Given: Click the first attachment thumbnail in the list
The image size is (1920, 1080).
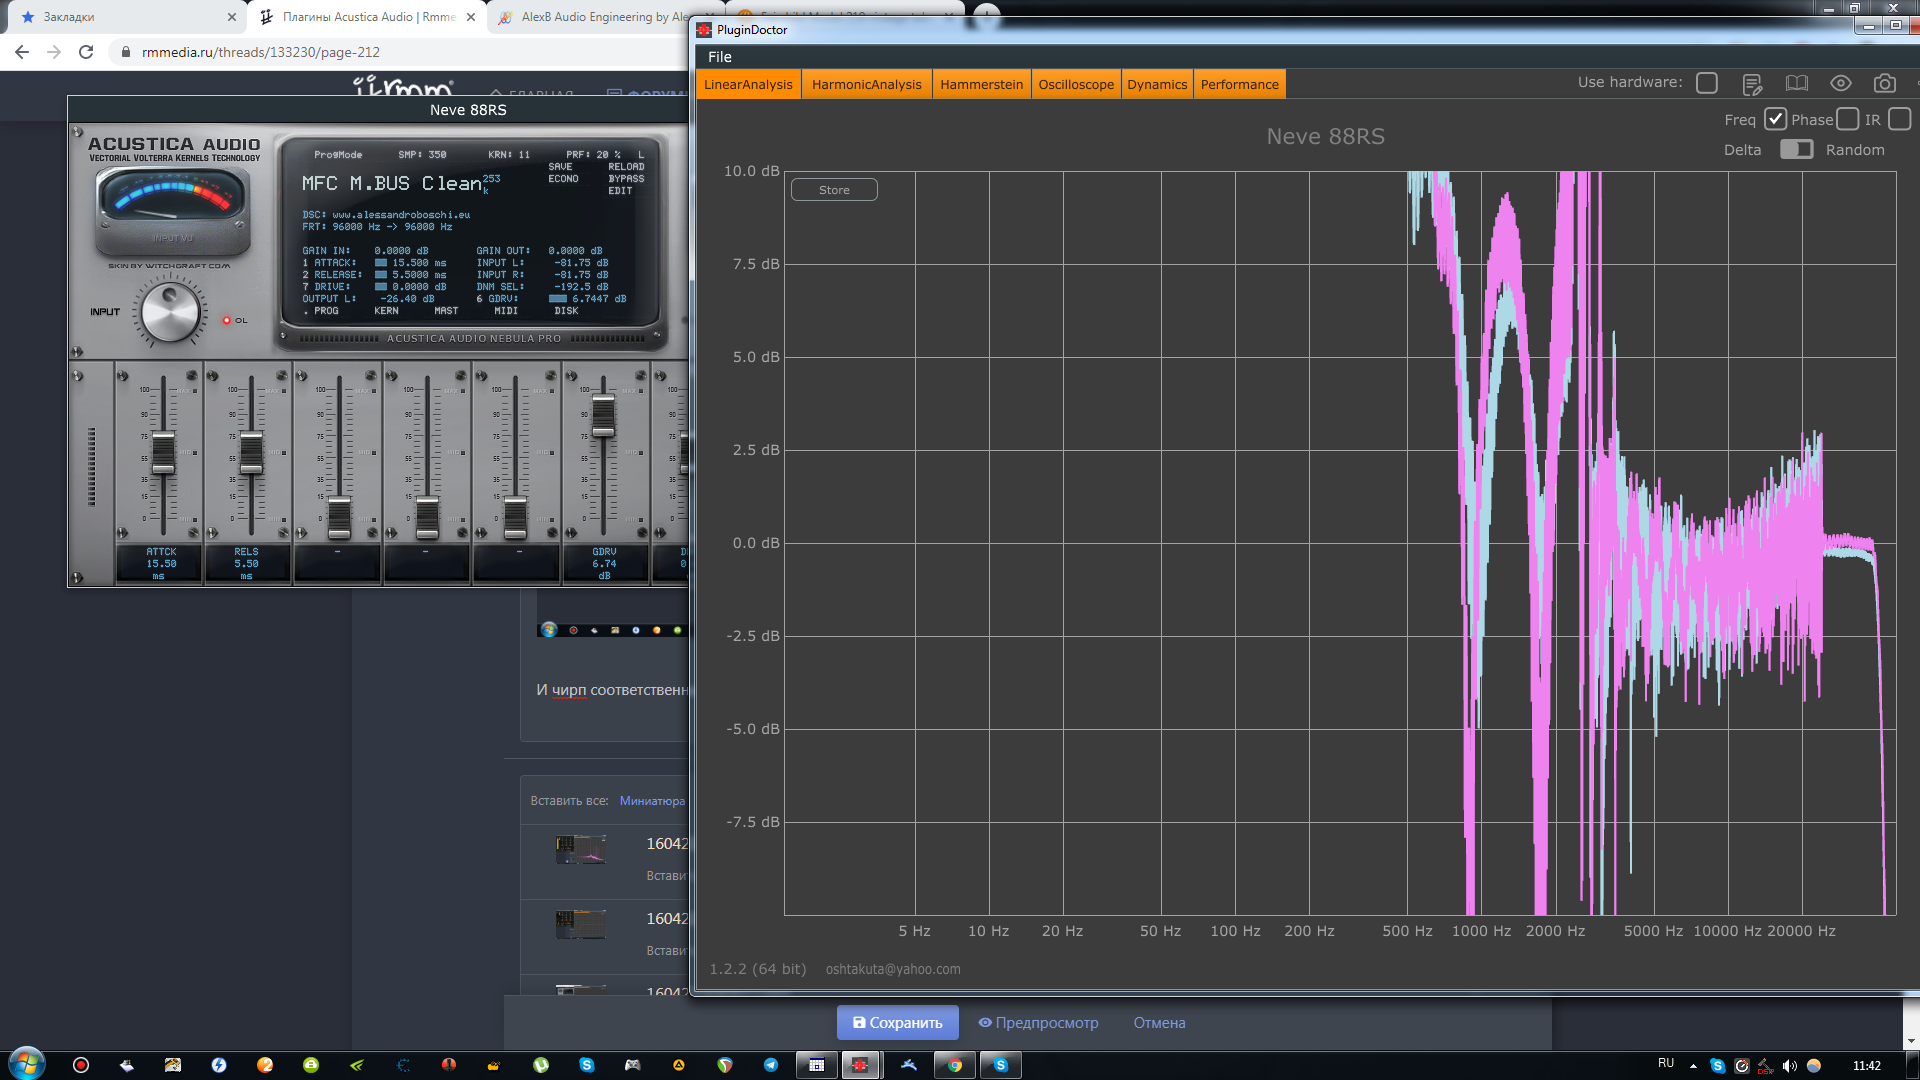Looking at the screenshot, I should point(581,849).
